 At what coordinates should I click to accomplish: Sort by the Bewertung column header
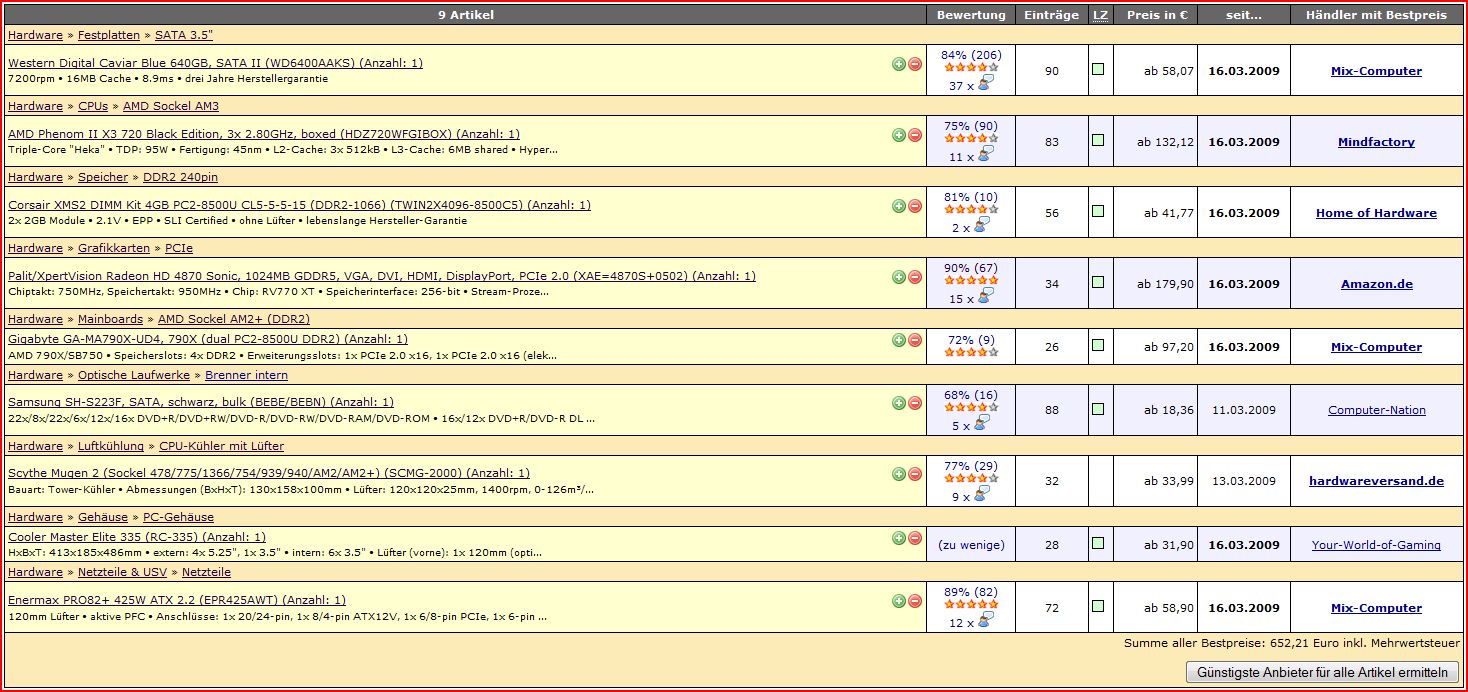tap(971, 15)
